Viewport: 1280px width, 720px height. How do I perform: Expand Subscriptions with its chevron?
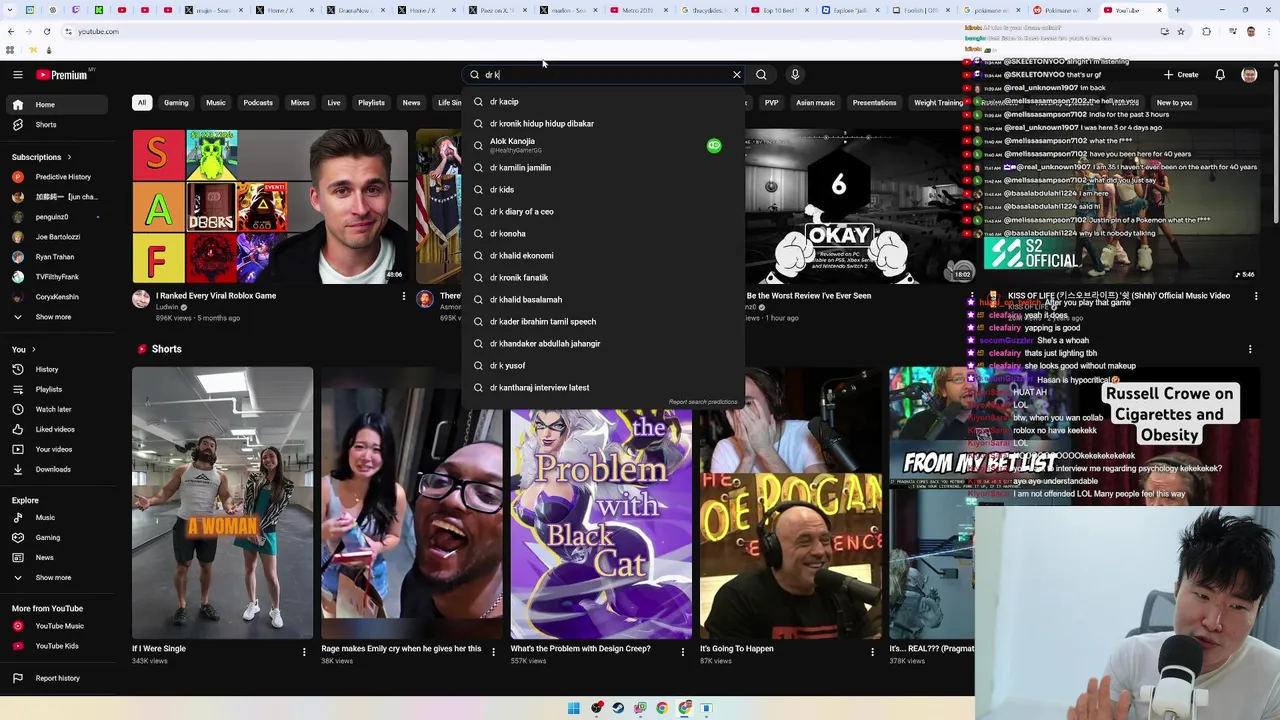click(69, 157)
